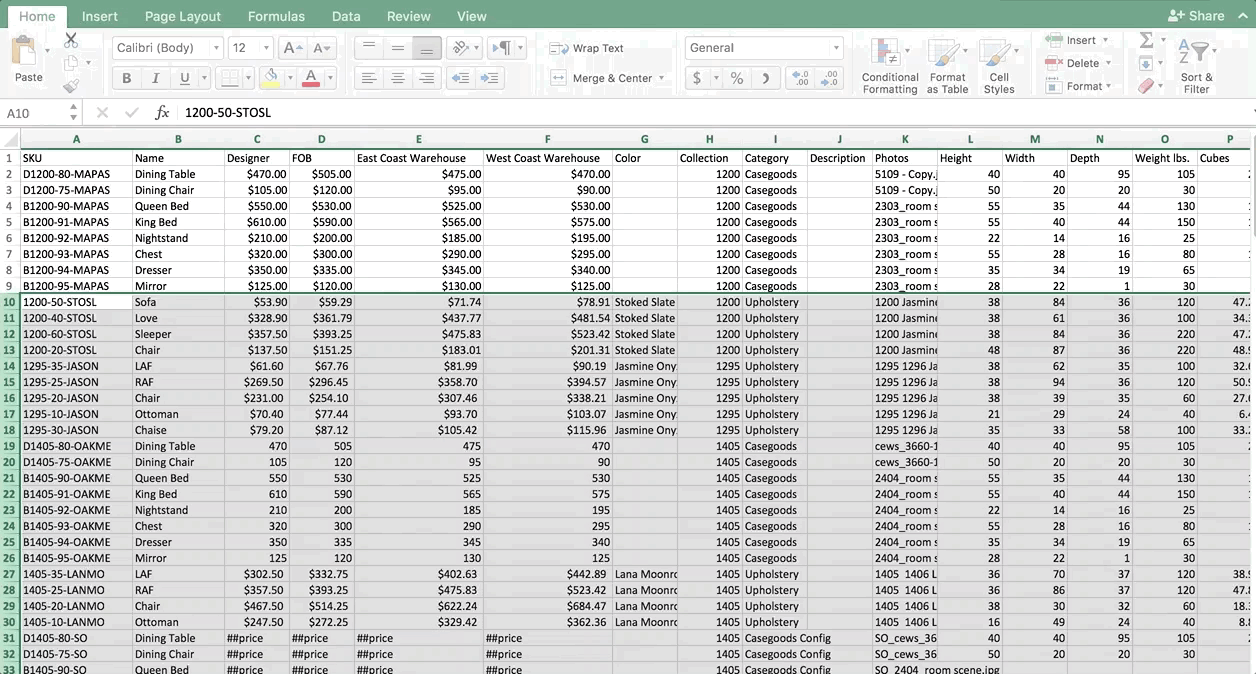The width and height of the screenshot is (1256, 674).
Task: Go to the Formulas tab
Action: 277,16
